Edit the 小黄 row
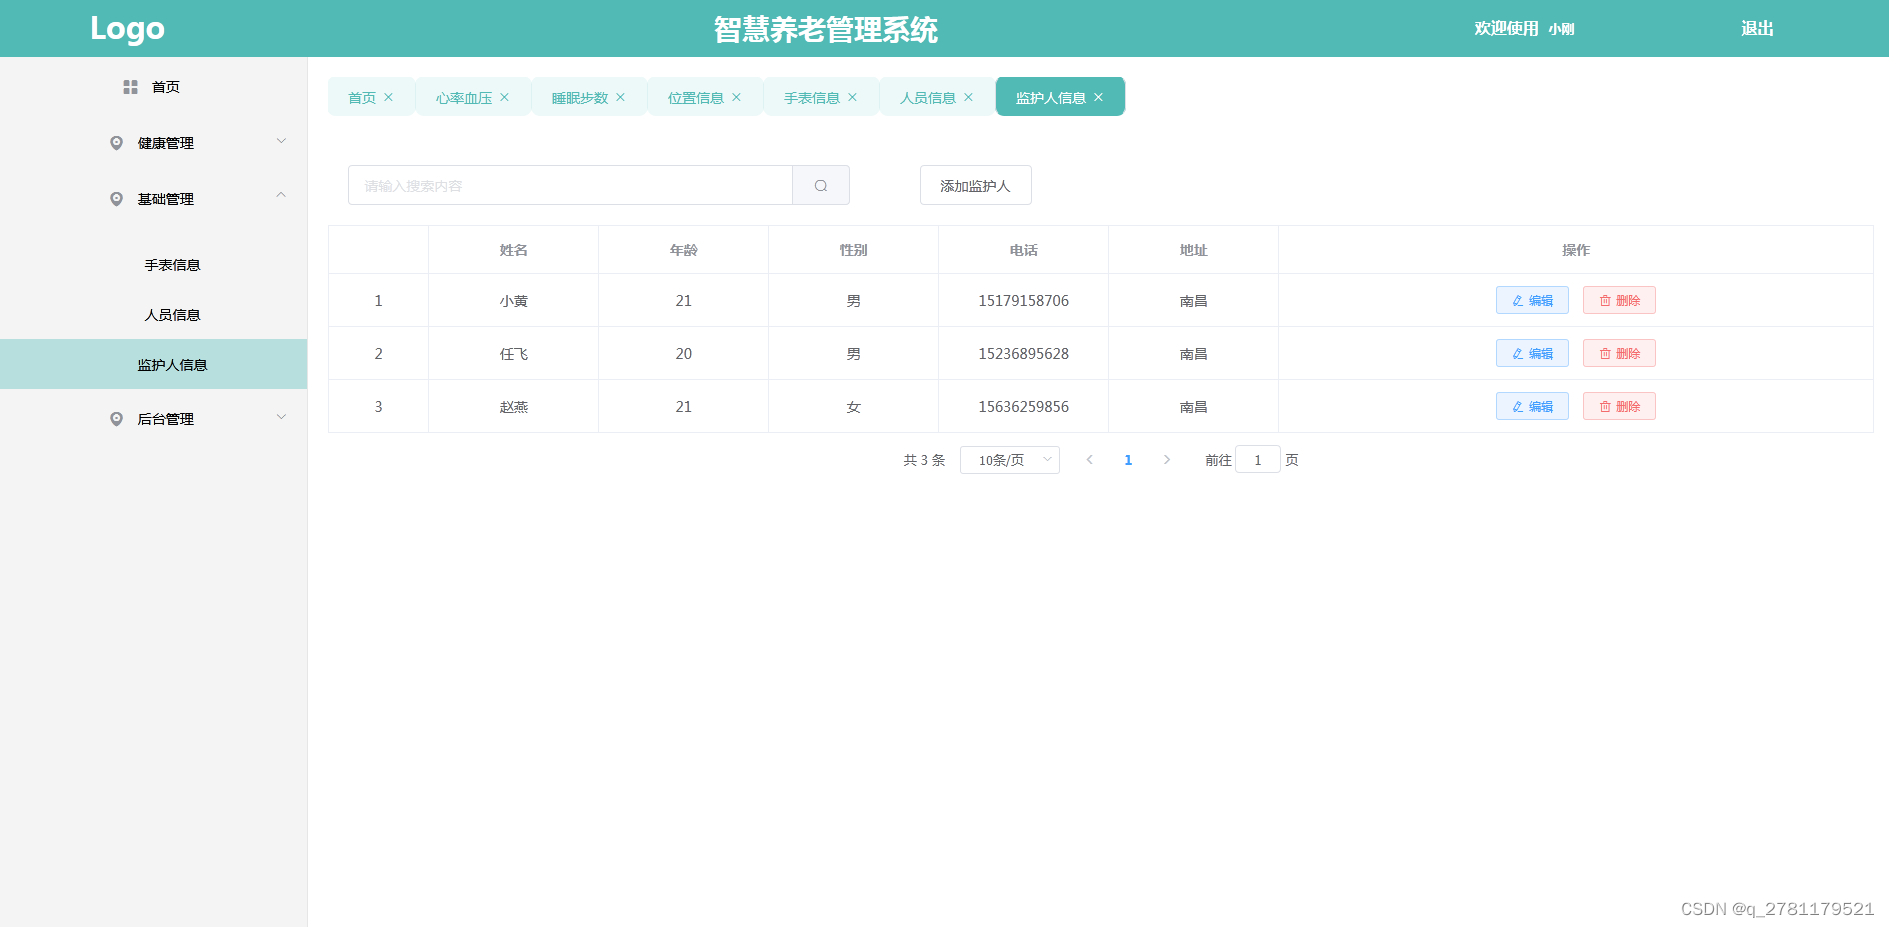1889x927 pixels. pos(1532,300)
